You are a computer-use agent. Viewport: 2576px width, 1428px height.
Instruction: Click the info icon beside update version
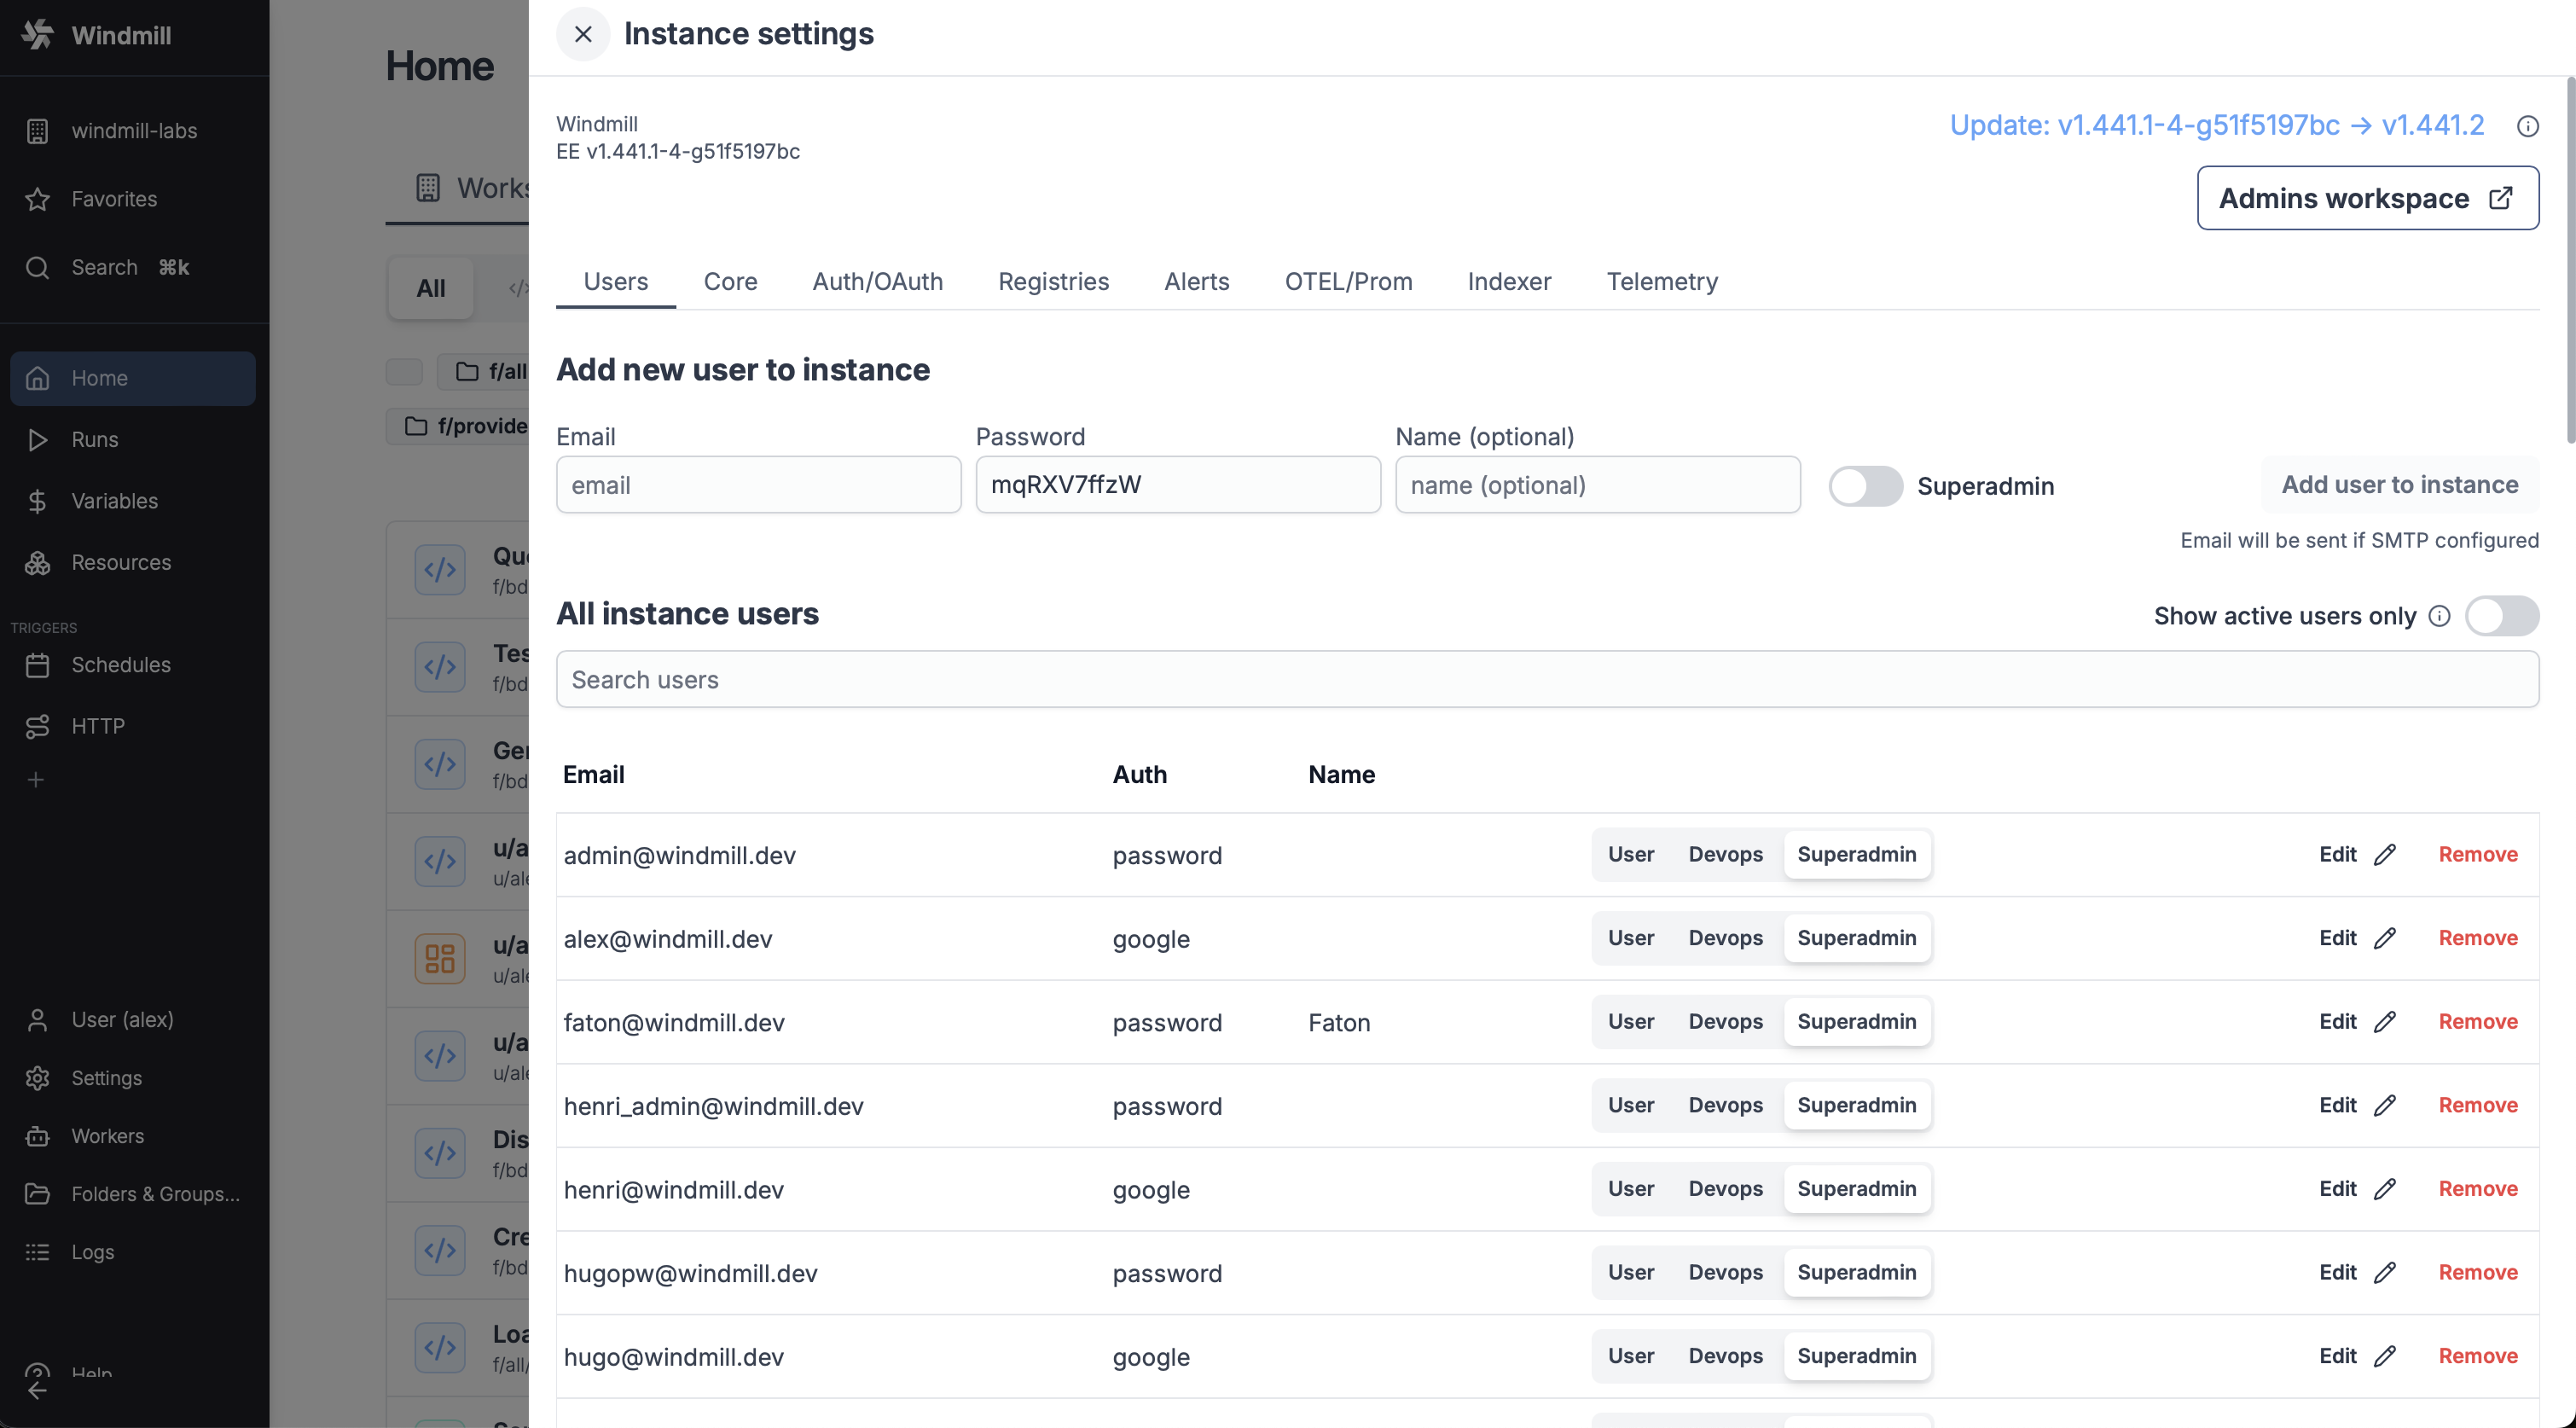pos(2527,126)
